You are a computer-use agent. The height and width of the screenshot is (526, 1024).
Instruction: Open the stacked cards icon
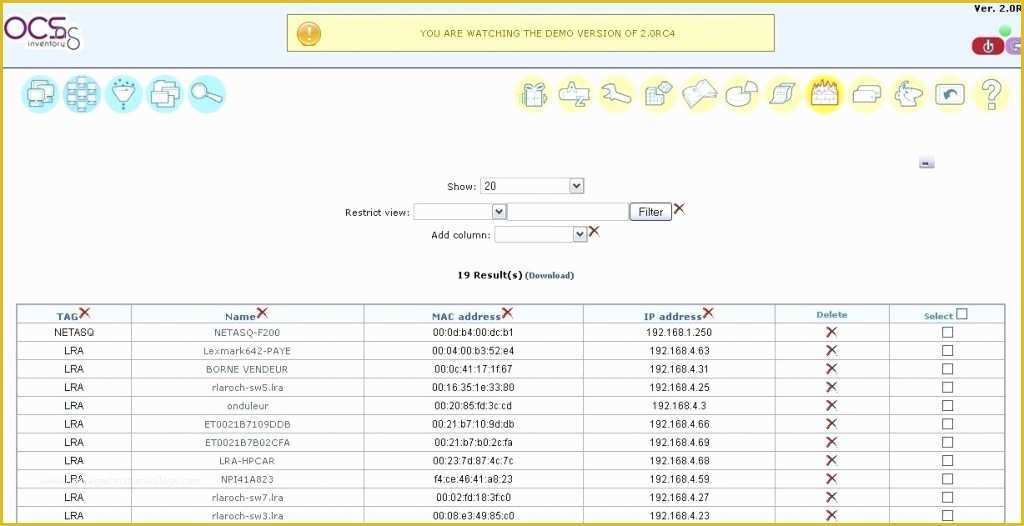click(866, 95)
